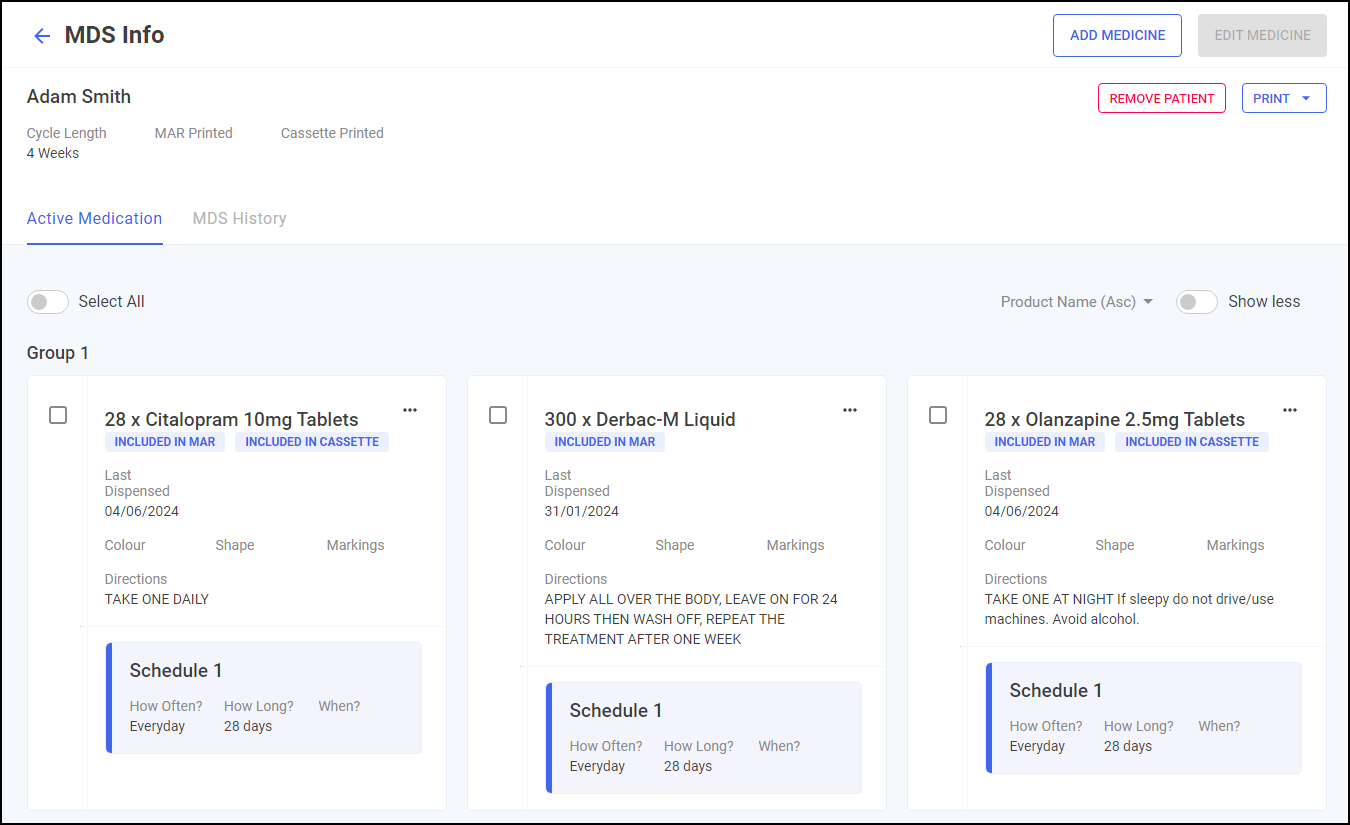Open three-dot menu for Derbac-M Liquid
This screenshot has height=825, width=1350.
(850, 410)
